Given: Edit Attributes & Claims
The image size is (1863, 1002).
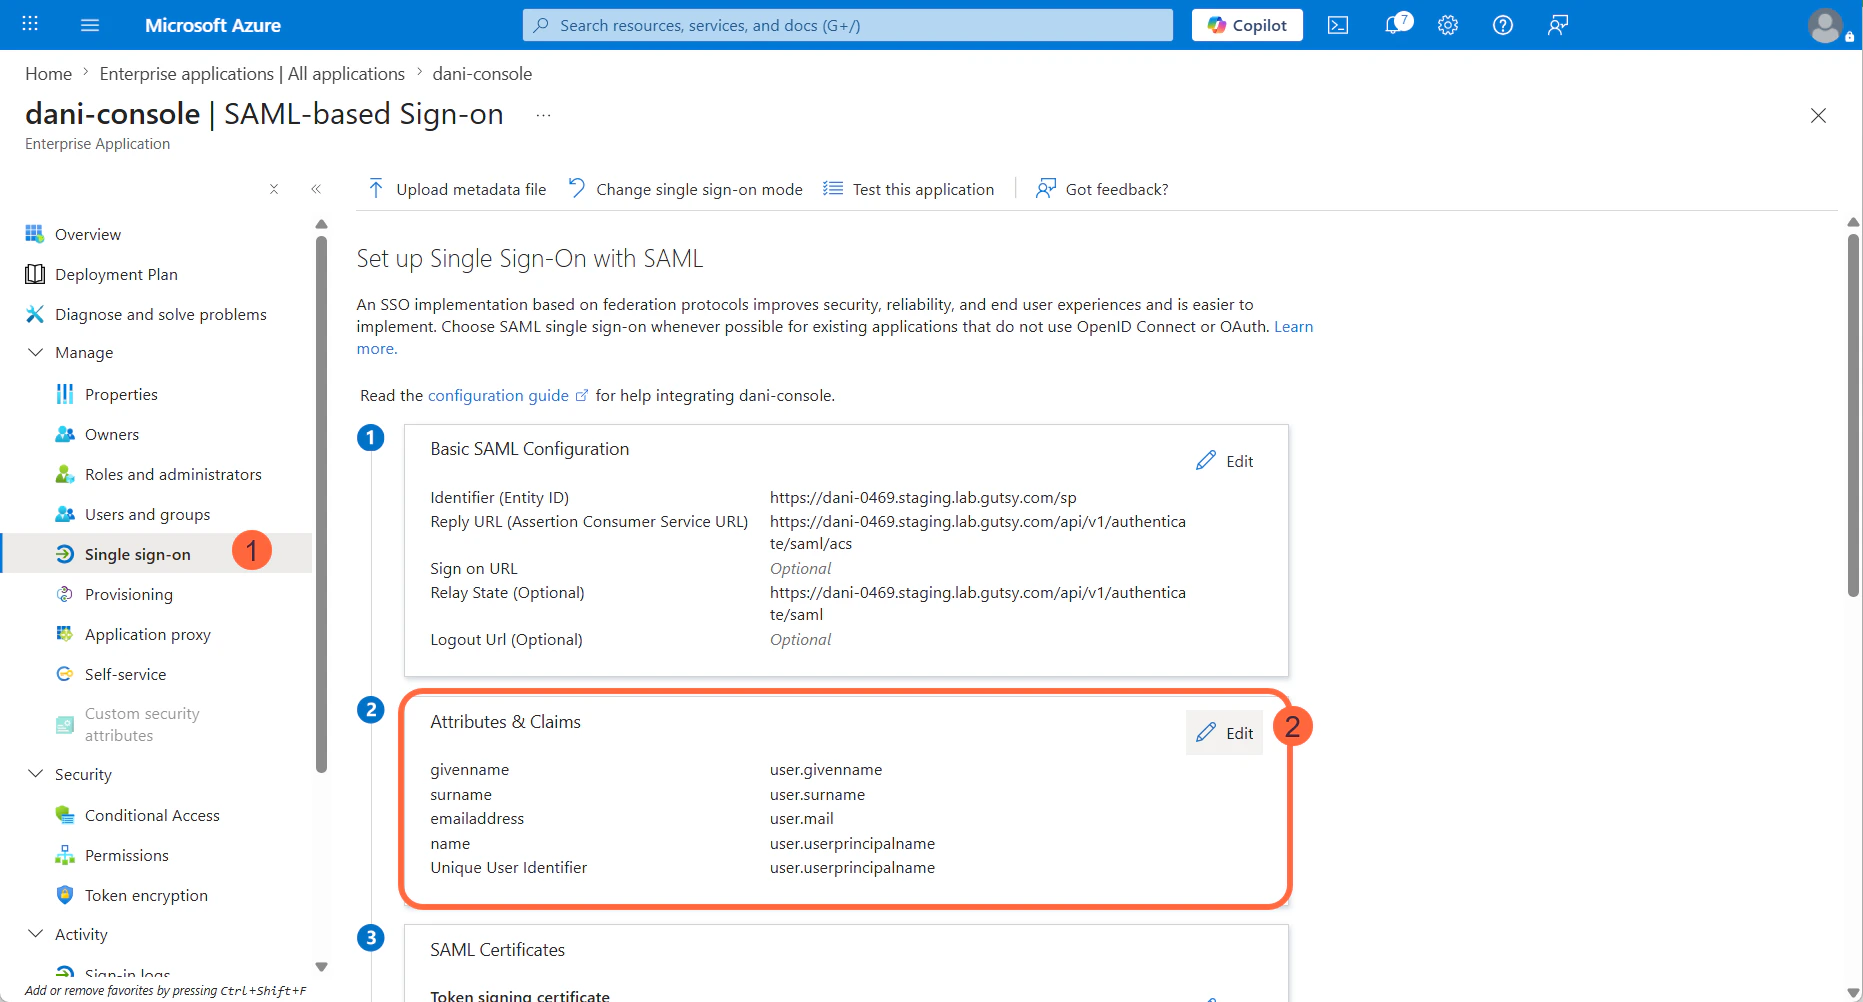Looking at the screenshot, I should 1225,733.
